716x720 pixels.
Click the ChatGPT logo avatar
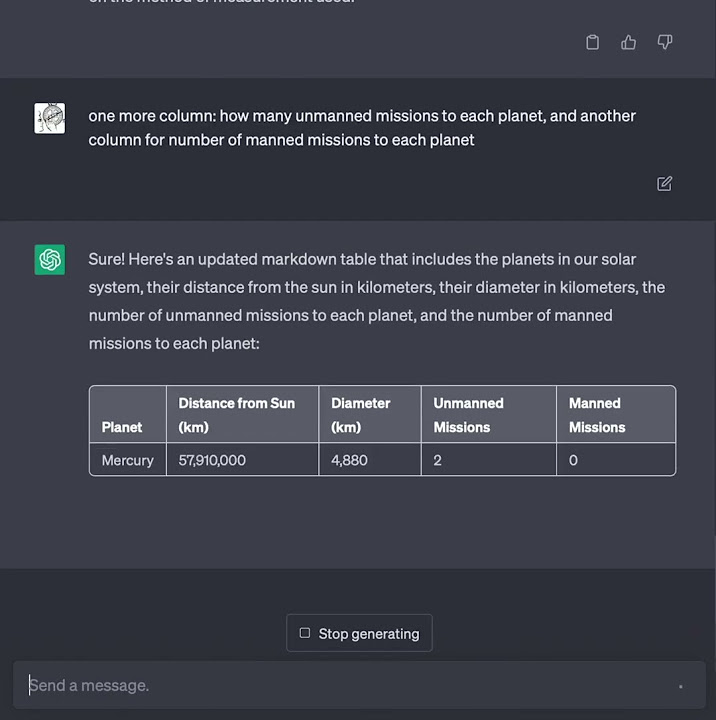(50, 260)
